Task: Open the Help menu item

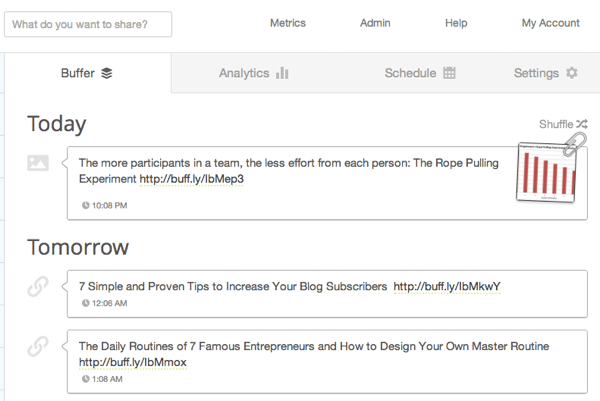Action: coord(456,23)
